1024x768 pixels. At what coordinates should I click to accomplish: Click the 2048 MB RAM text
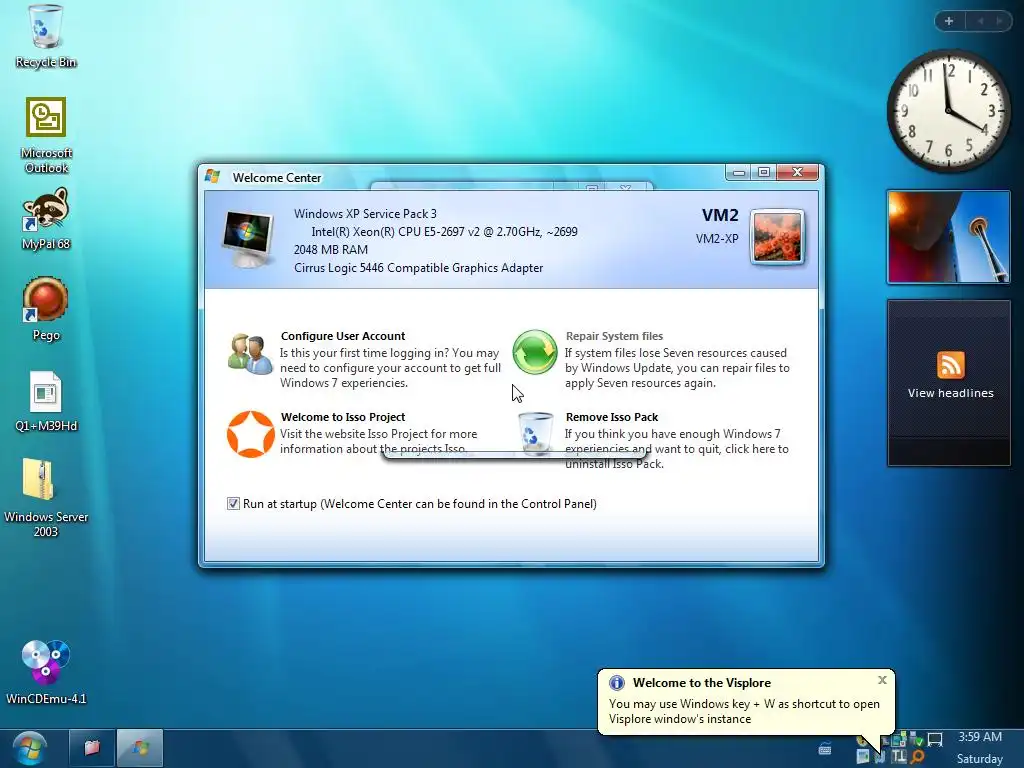pos(330,249)
